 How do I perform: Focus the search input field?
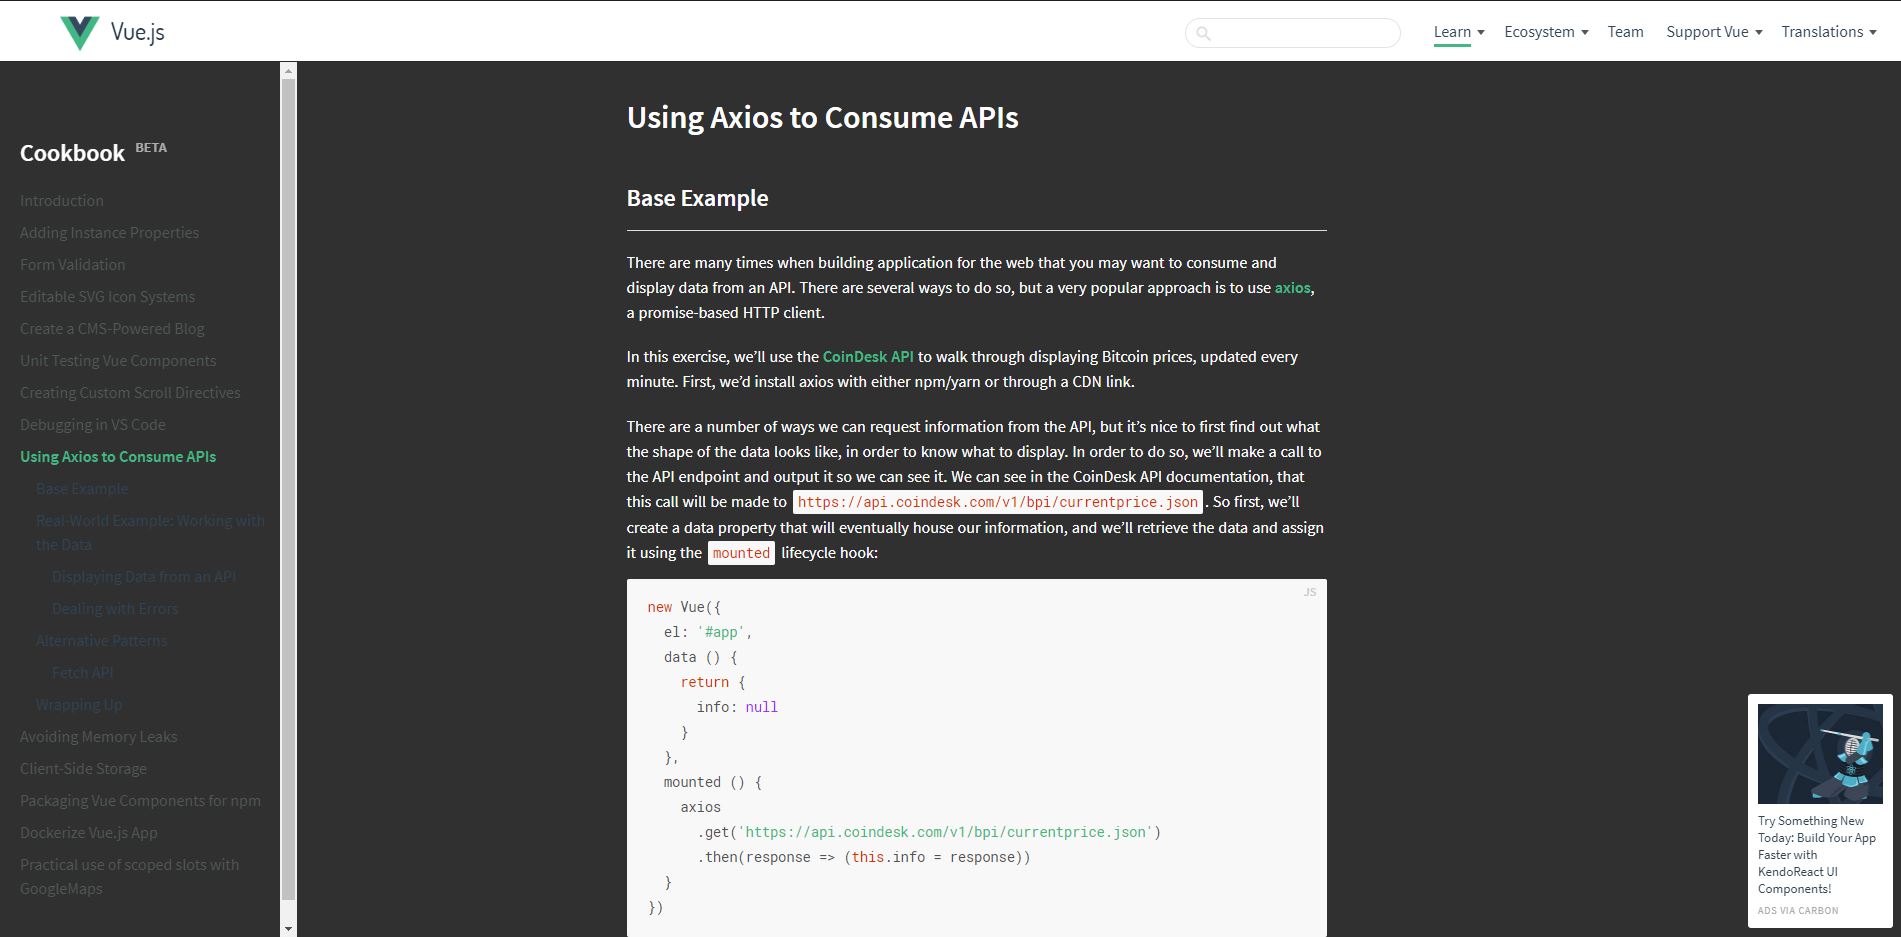tap(1293, 33)
